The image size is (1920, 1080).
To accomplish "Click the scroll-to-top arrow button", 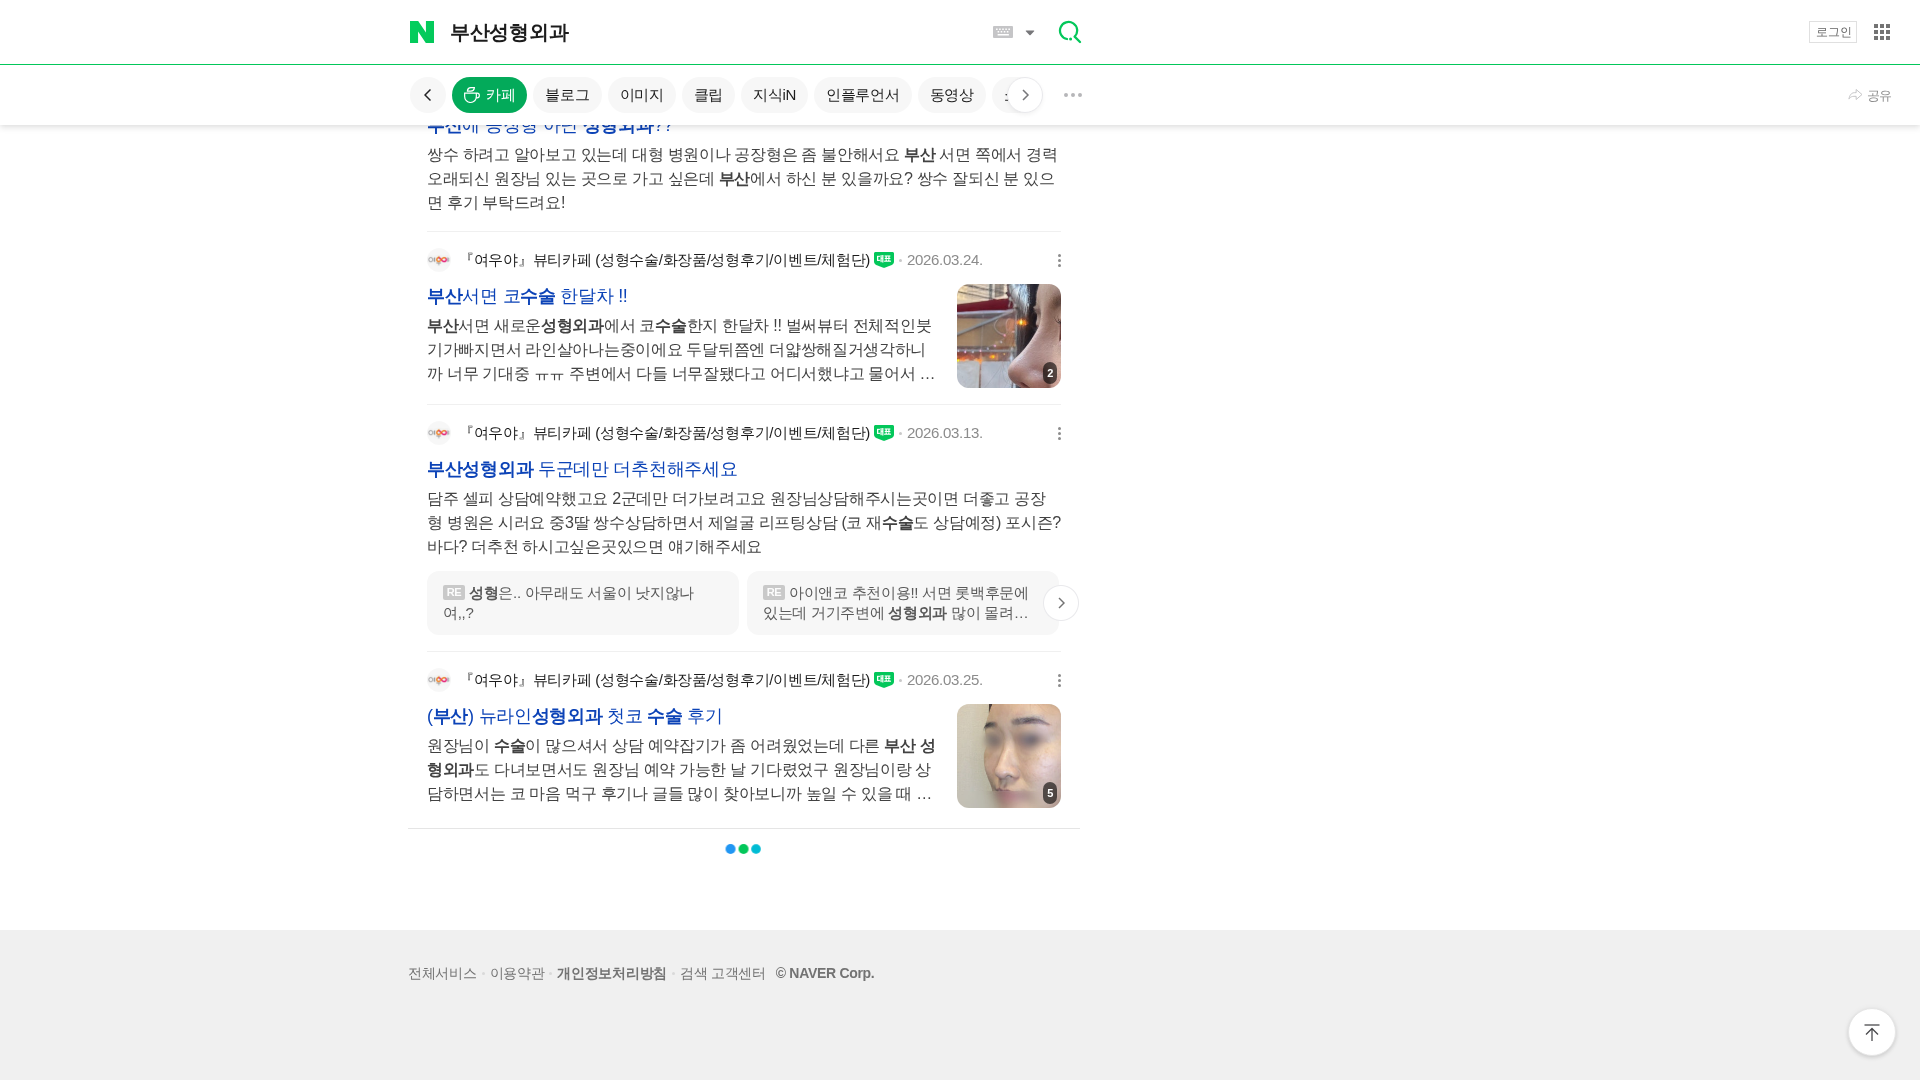I will point(1871,1031).
